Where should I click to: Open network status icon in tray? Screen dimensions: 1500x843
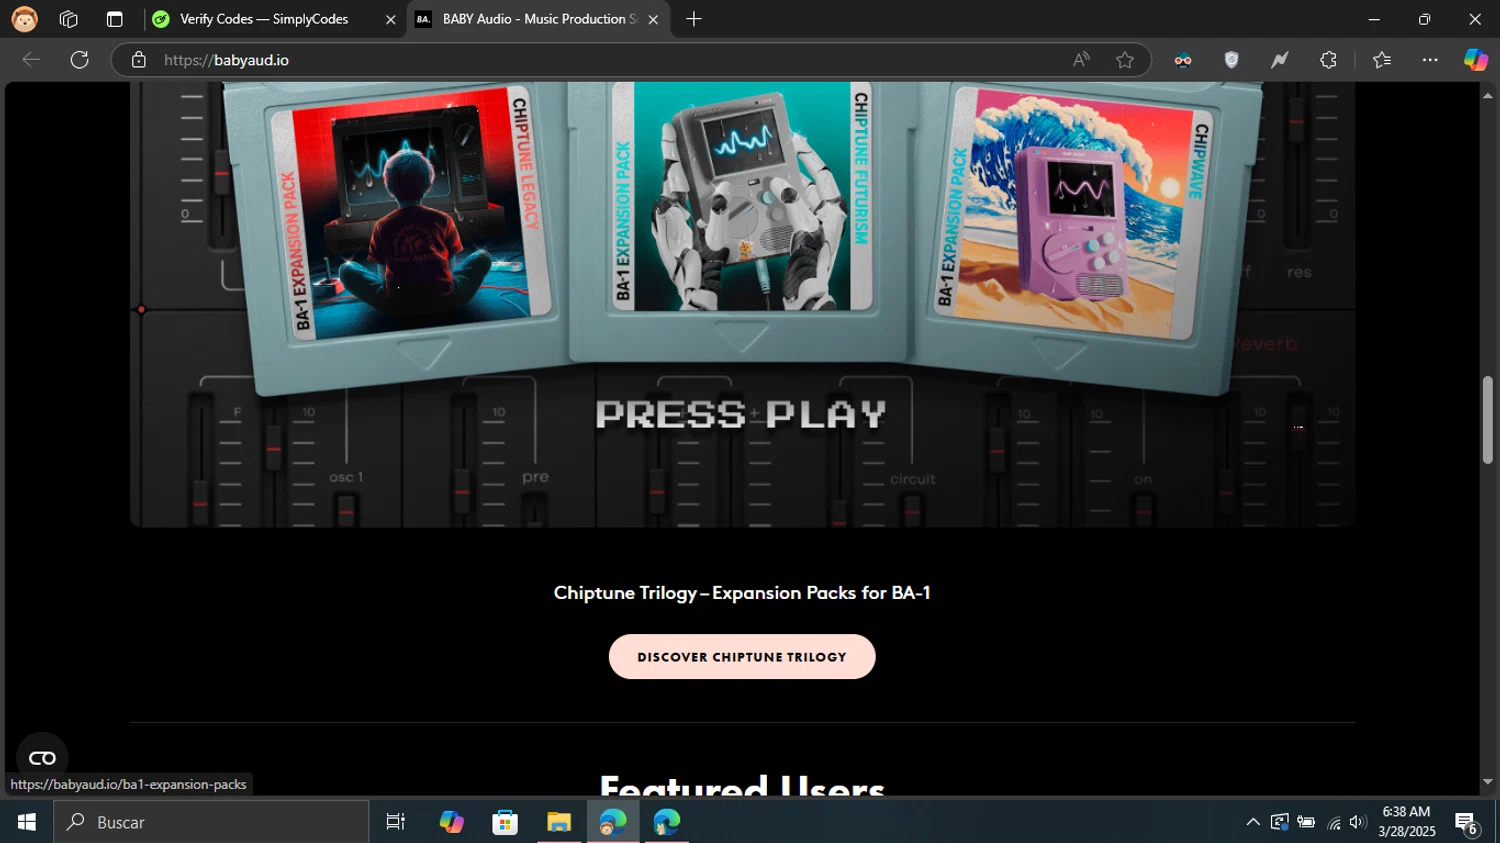pyautogui.click(x=1333, y=822)
